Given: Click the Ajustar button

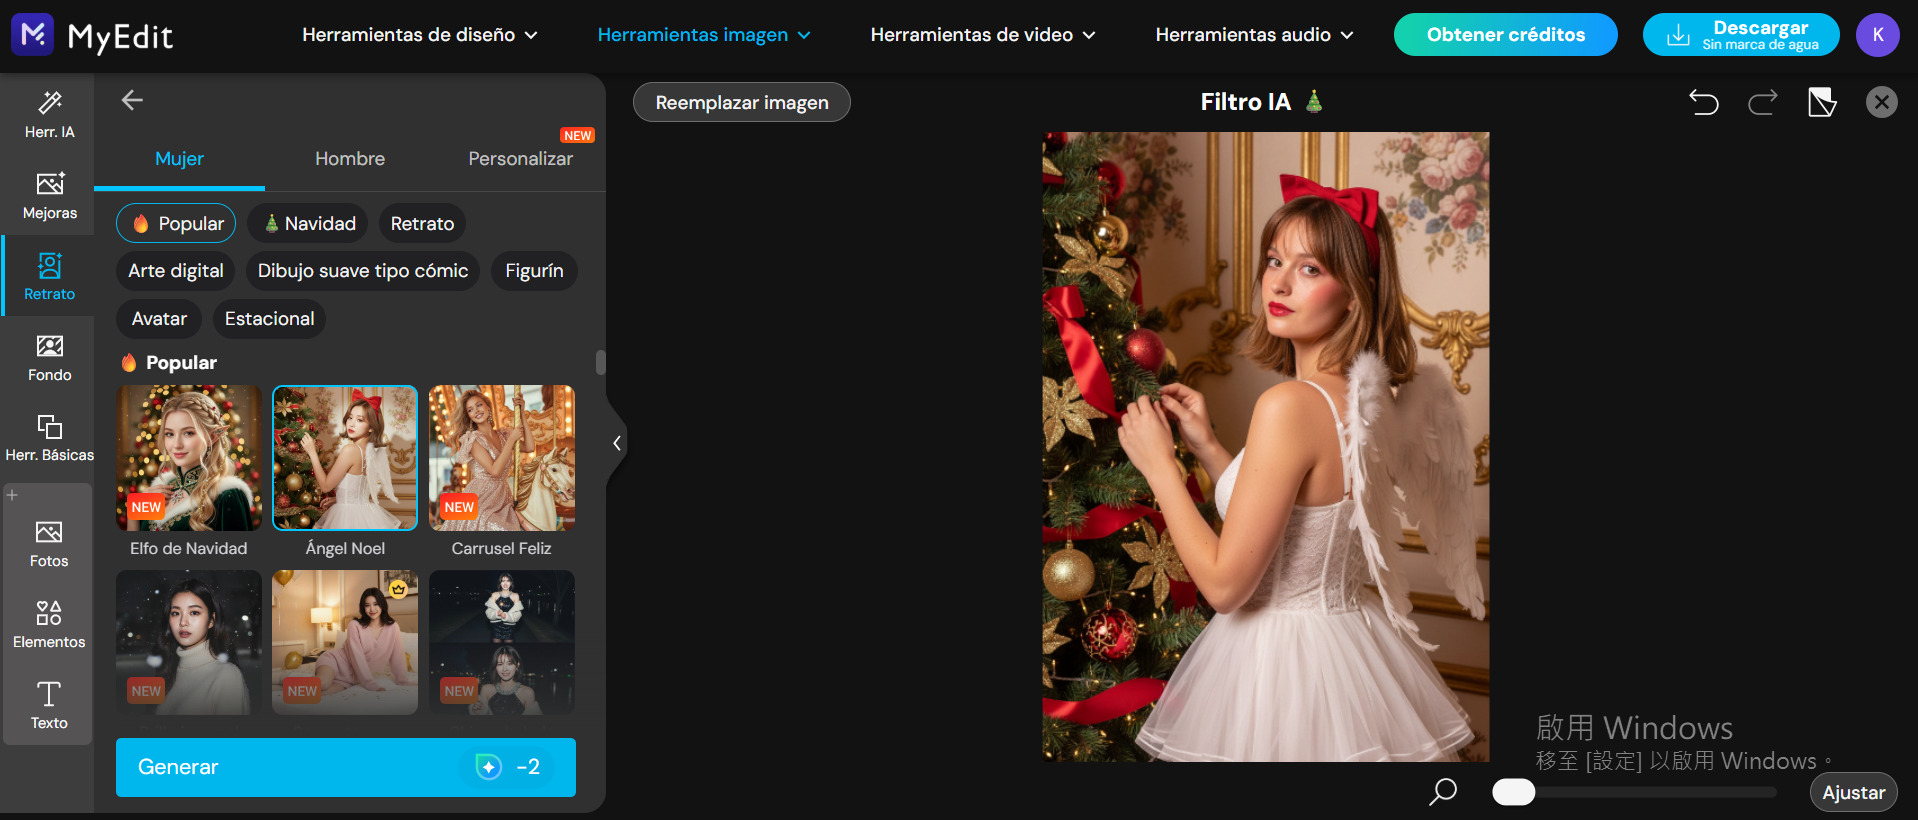Looking at the screenshot, I should point(1853,792).
